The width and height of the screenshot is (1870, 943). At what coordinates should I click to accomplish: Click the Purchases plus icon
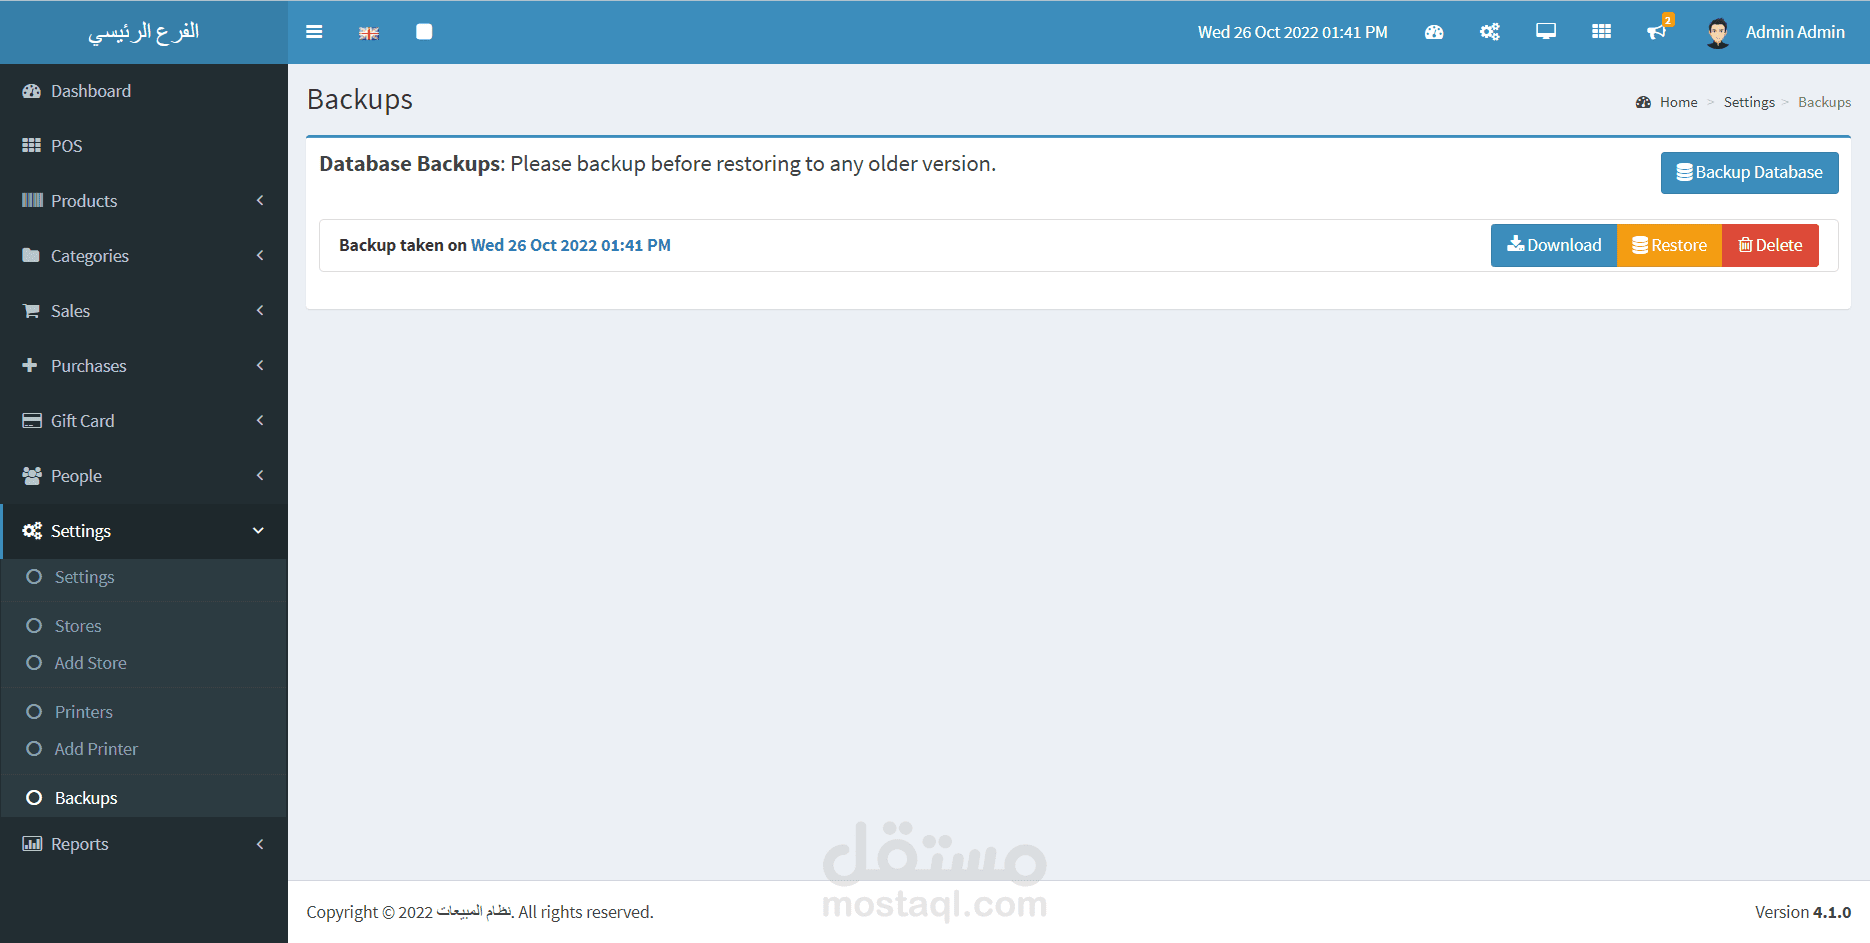click(x=30, y=366)
